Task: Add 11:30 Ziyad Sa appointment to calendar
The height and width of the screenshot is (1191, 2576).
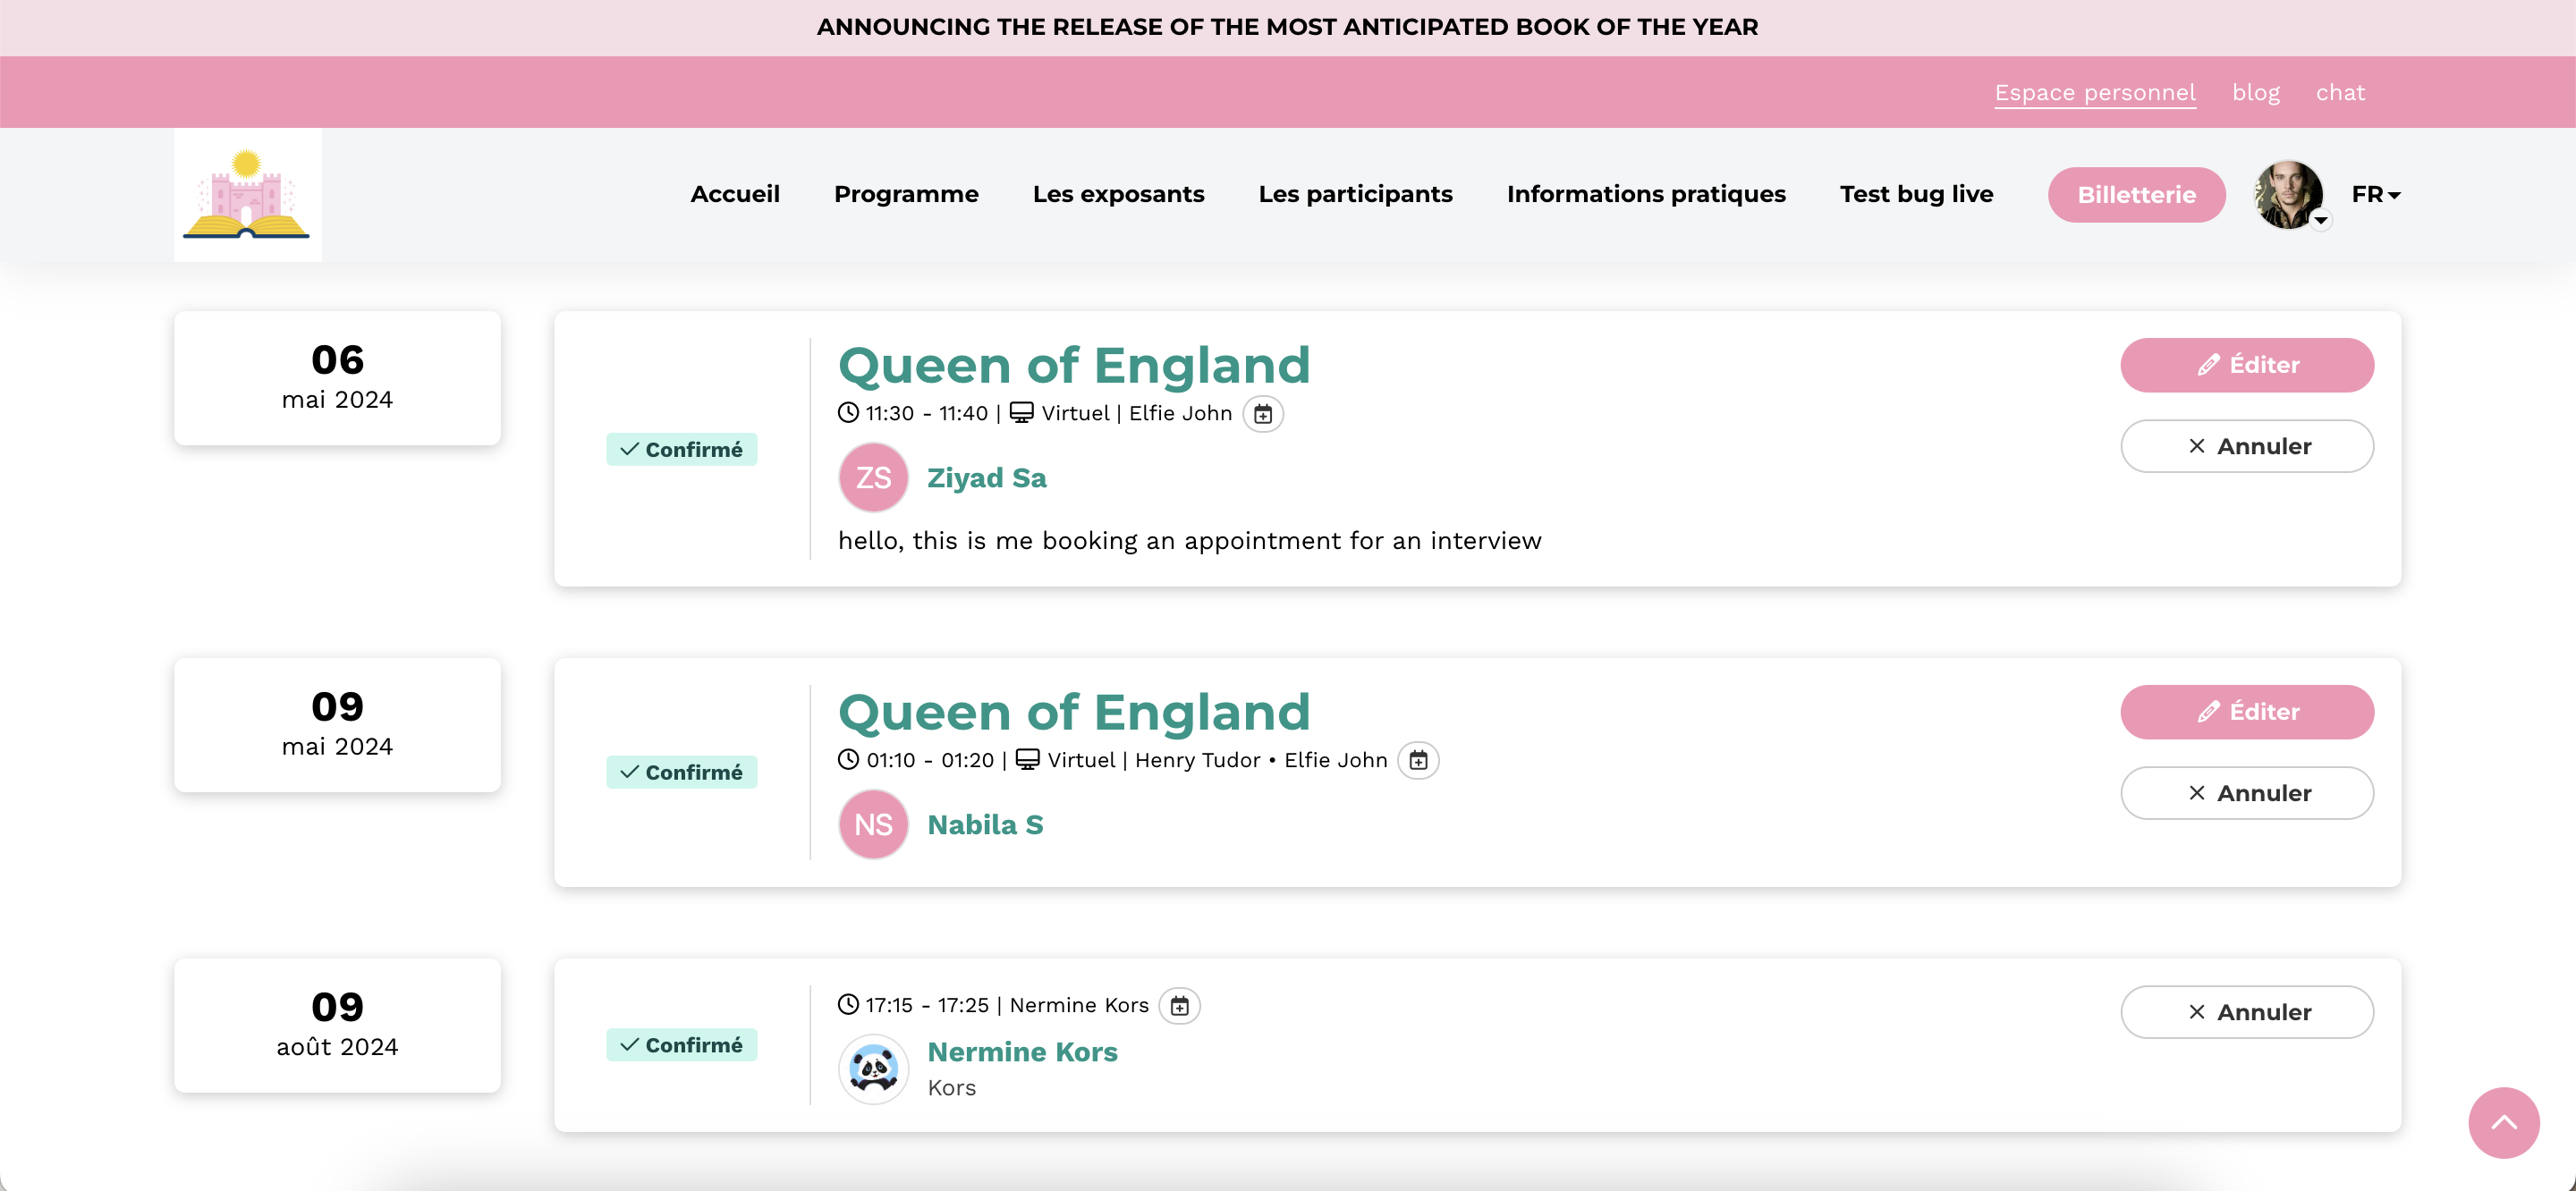Action: pos(1263,413)
